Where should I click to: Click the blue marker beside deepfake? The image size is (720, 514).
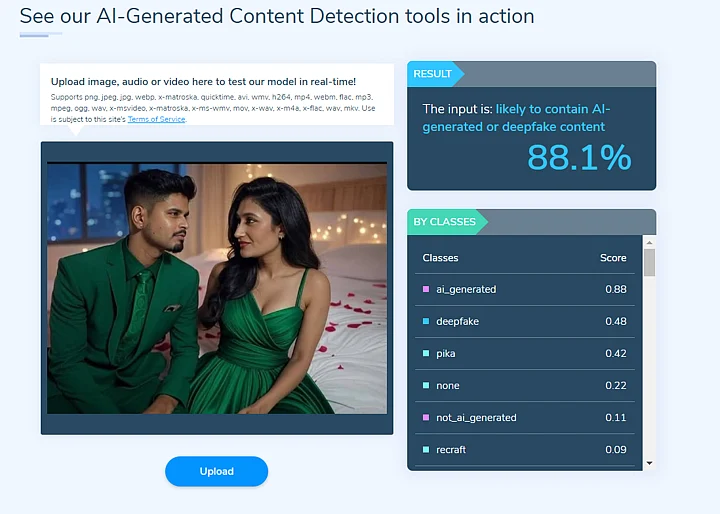click(x=426, y=321)
